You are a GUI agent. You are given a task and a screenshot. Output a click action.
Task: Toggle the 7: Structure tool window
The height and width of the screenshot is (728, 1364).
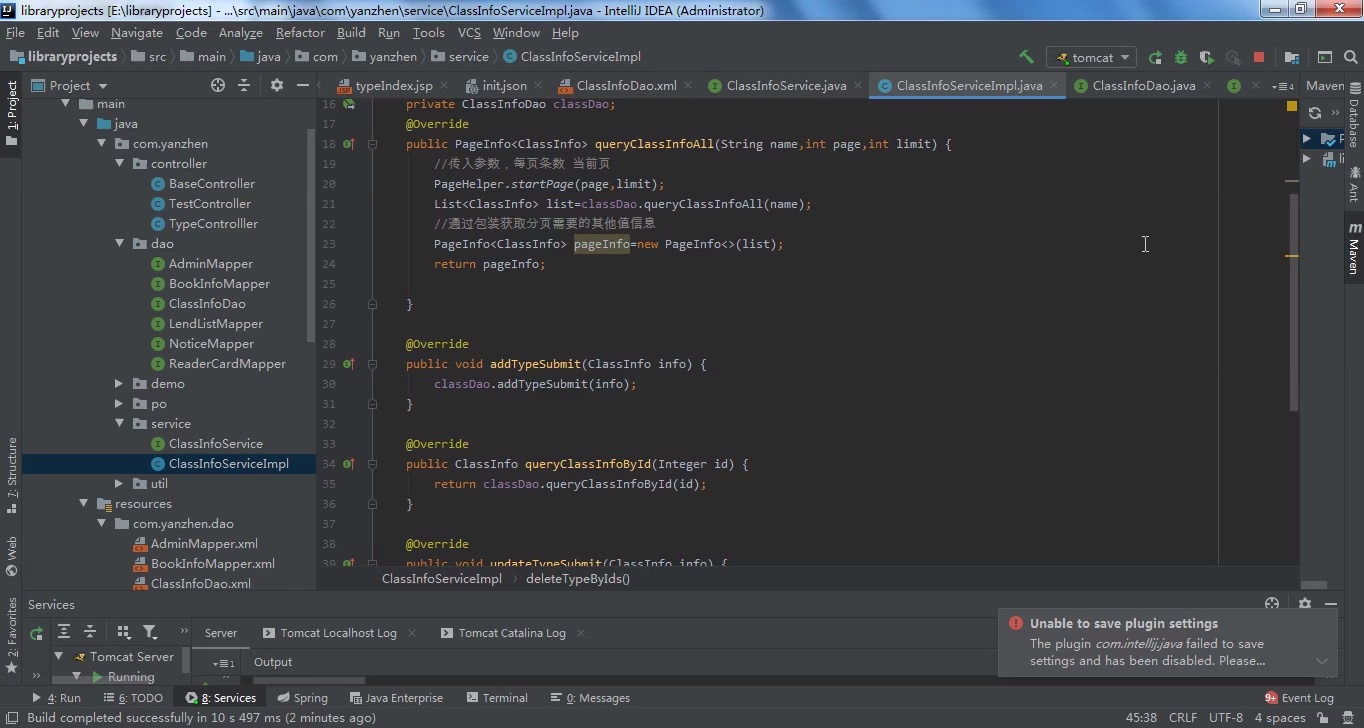point(12,474)
